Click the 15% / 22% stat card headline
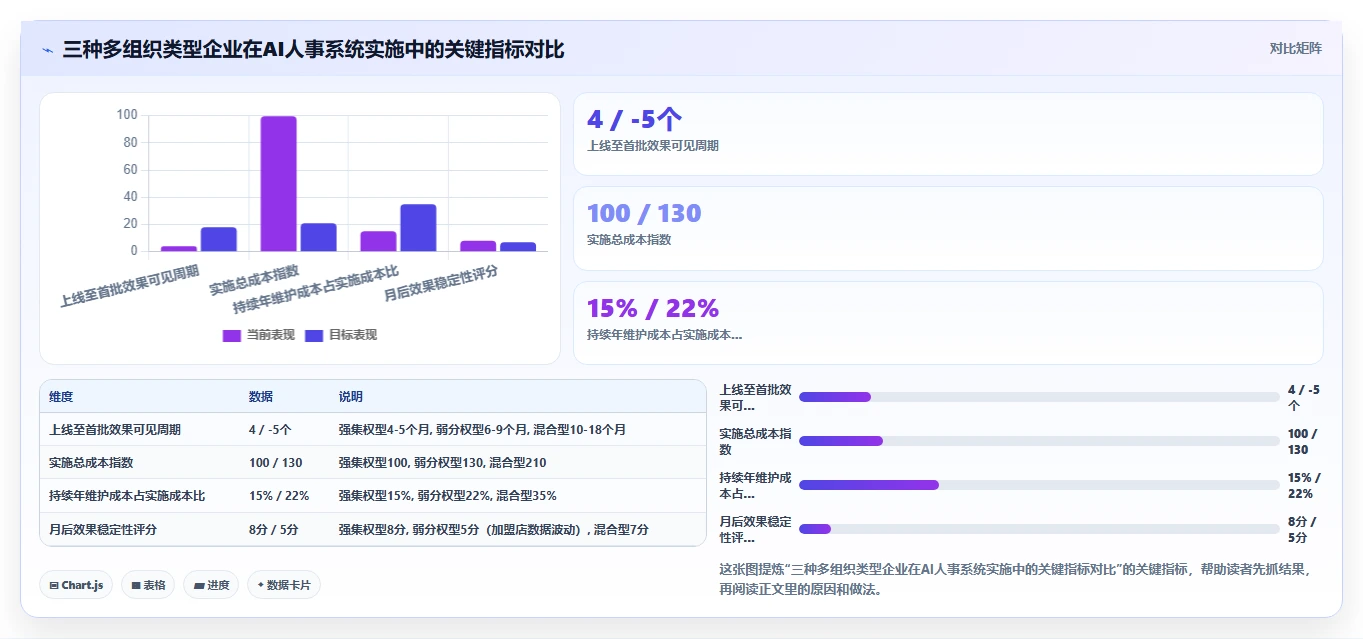 point(653,308)
